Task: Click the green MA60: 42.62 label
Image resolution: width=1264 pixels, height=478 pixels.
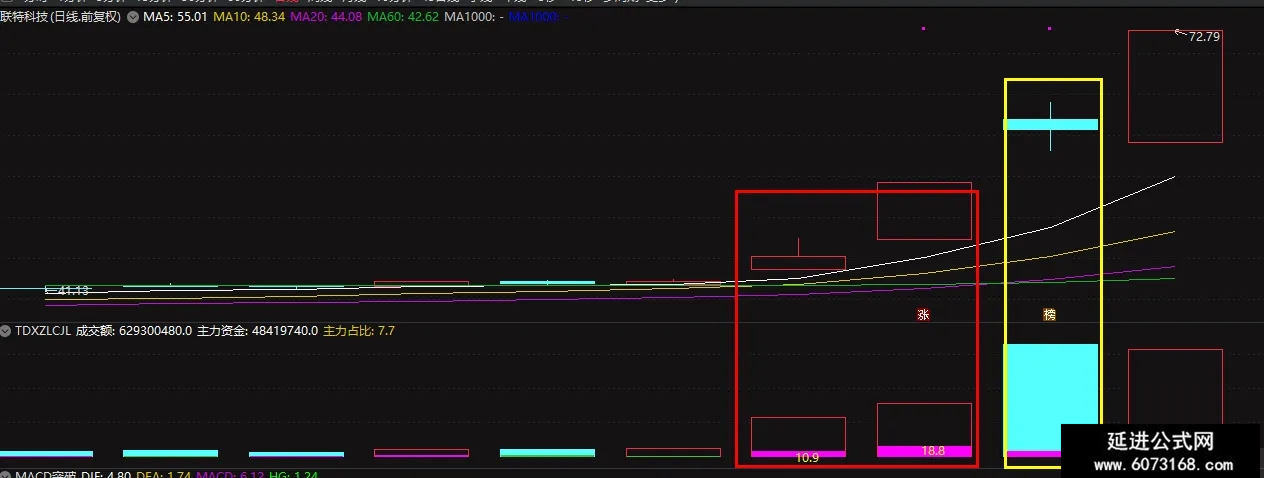Action: [403, 17]
